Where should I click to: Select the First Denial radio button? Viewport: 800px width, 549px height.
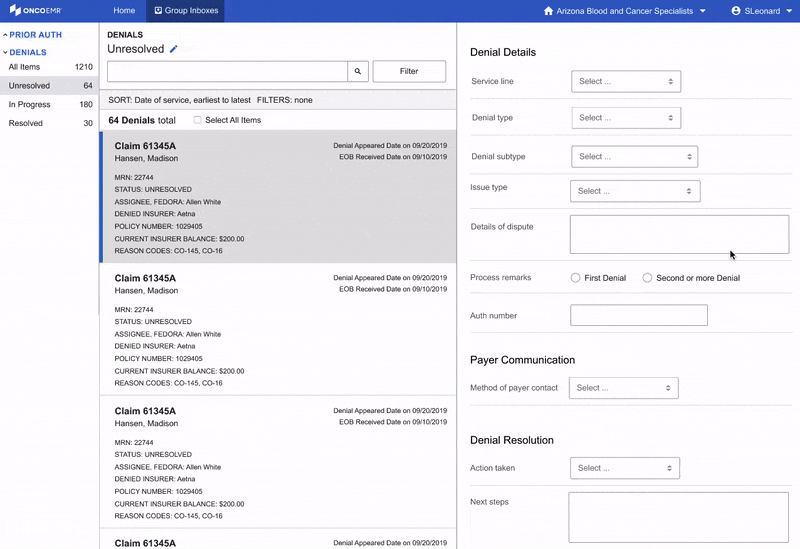coord(576,278)
